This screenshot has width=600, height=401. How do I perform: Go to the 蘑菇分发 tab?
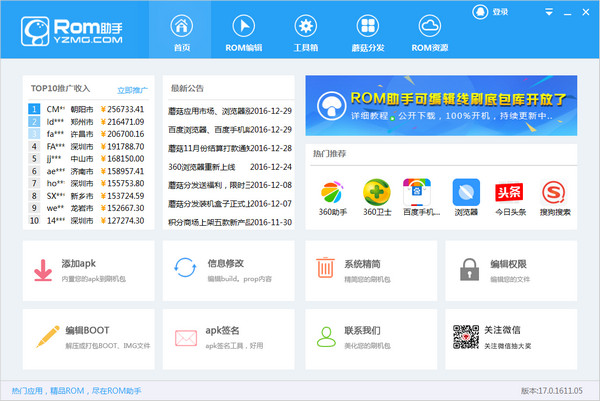click(368, 30)
